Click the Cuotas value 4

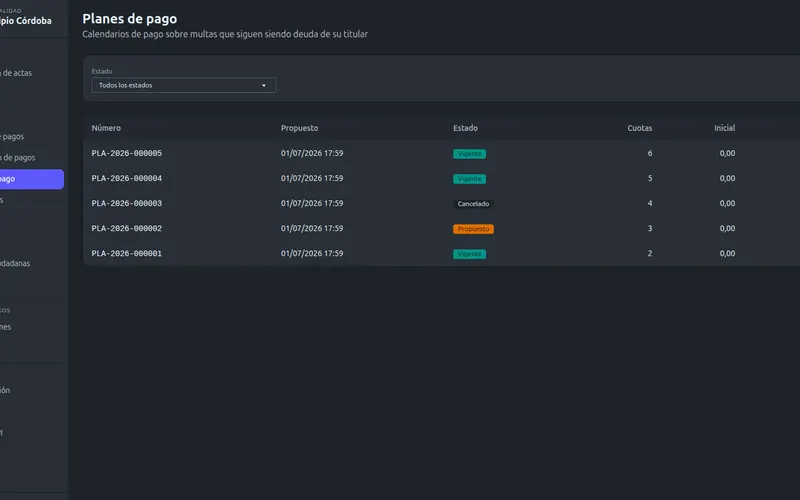pyautogui.click(x=649, y=203)
